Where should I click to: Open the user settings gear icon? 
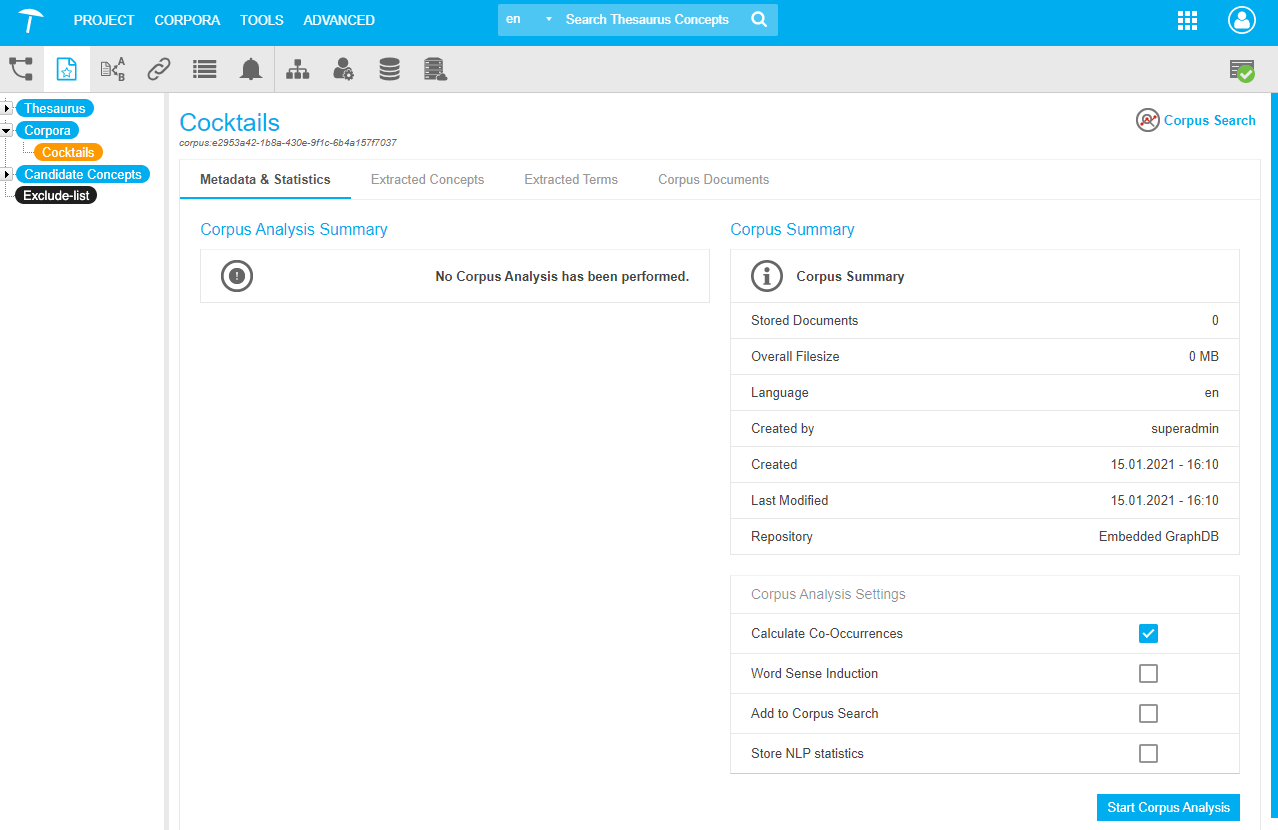[343, 69]
